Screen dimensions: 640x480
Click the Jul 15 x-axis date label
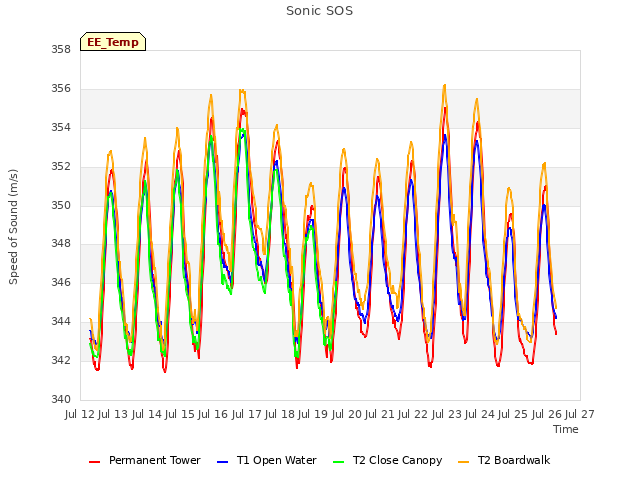180,414
